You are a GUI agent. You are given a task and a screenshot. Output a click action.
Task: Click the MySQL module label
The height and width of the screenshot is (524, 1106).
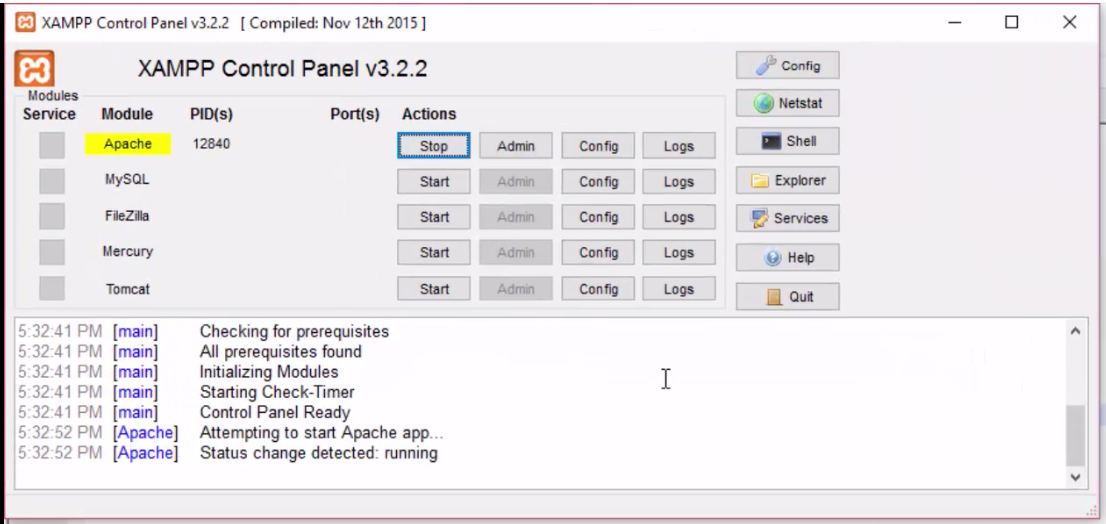(127, 179)
